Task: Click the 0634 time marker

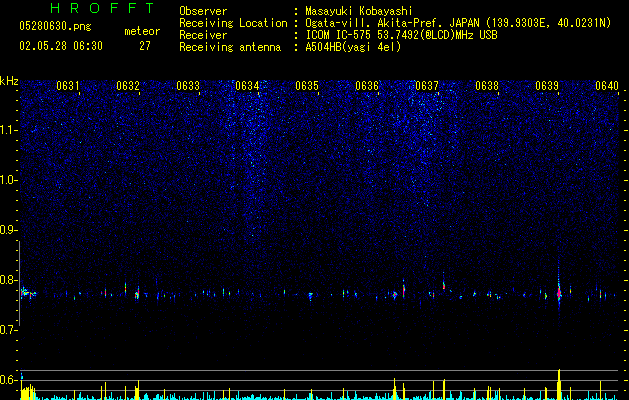Action: pos(247,86)
